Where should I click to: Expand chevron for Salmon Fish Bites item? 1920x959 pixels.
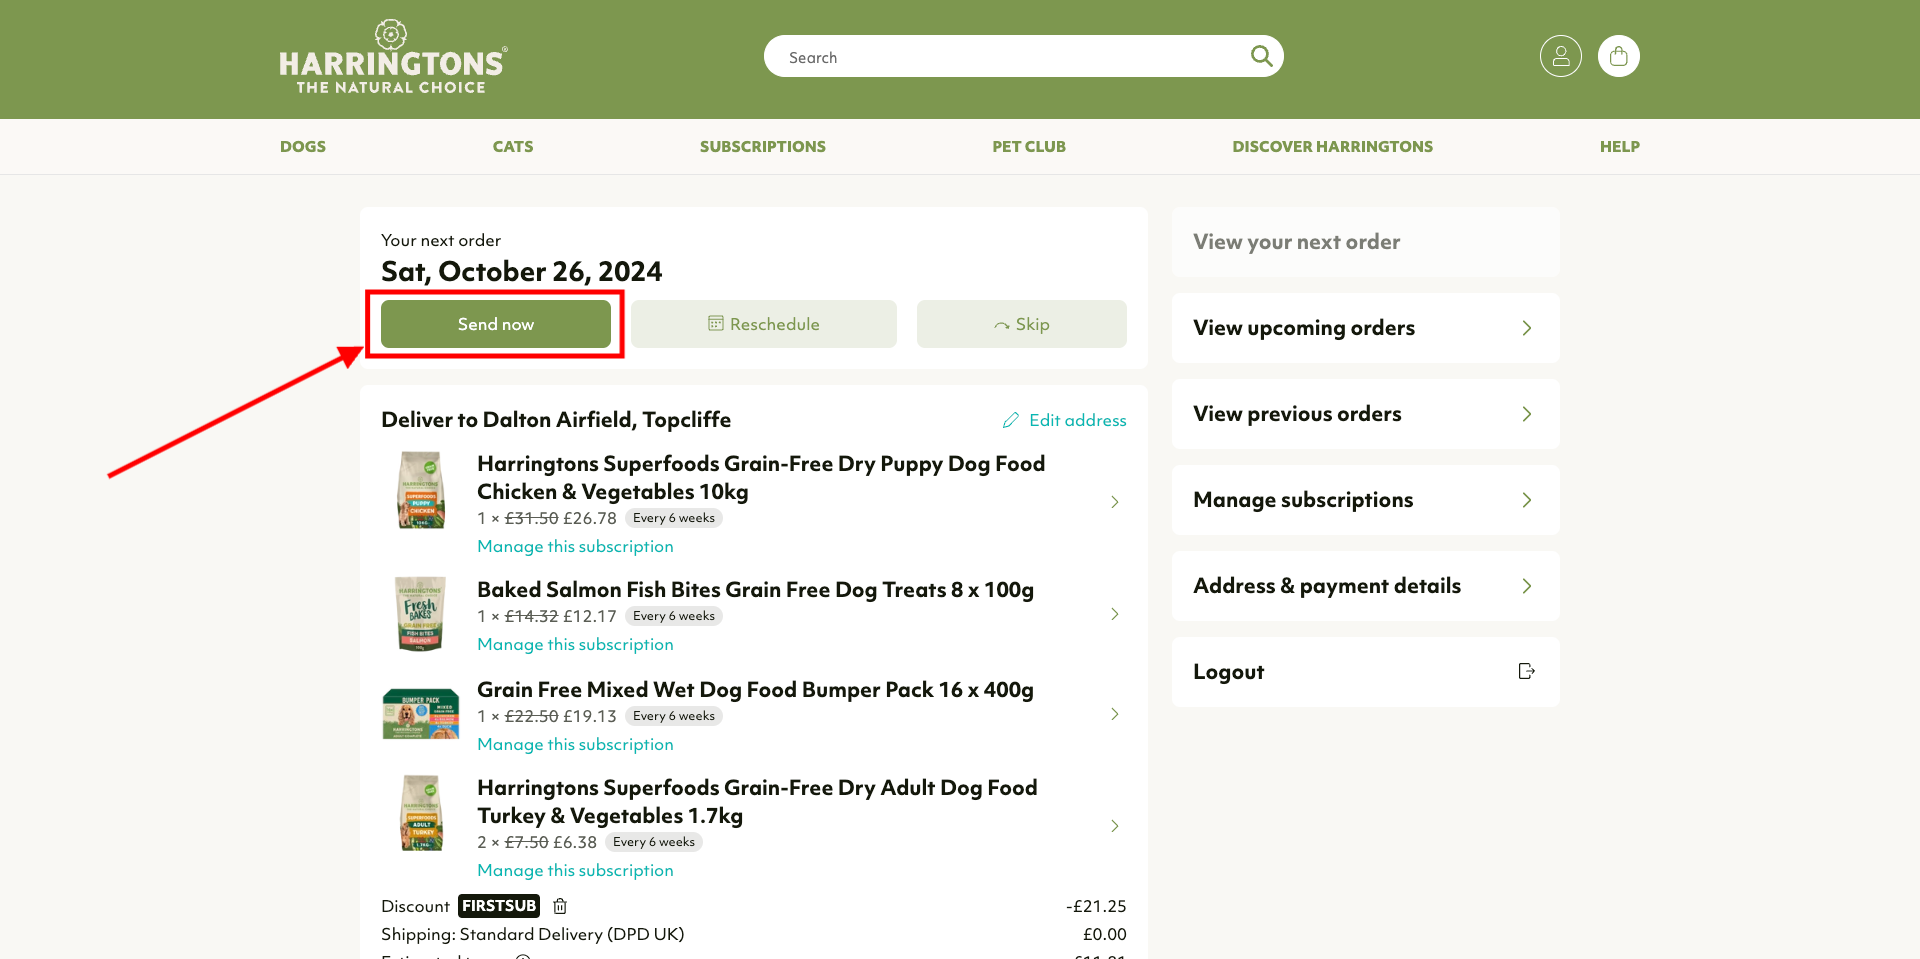point(1115,614)
